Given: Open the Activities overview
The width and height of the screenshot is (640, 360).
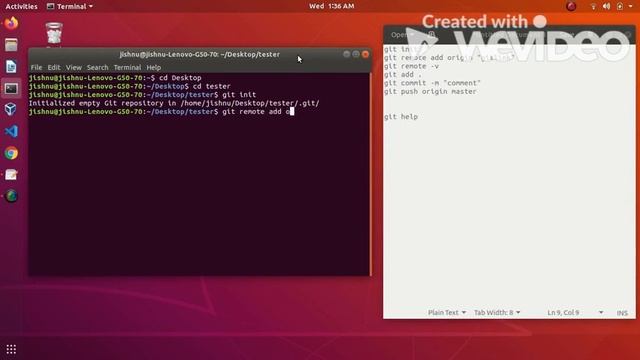Looking at the screenshot, I should point(21,6).
